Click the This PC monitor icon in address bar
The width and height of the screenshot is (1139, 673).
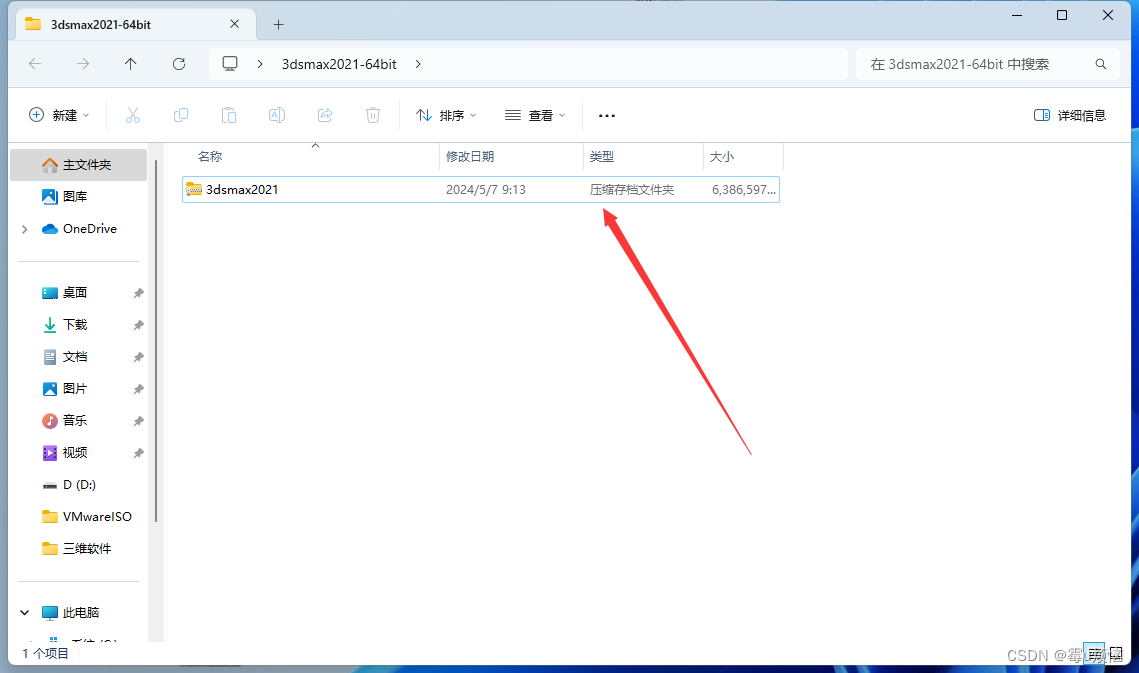click(x=230, y=64)
